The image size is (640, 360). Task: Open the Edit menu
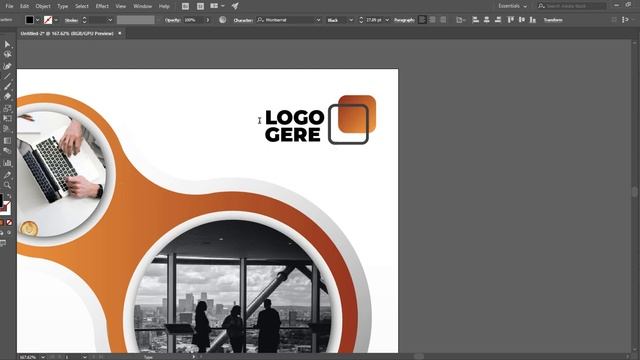[x=24, y=6]
